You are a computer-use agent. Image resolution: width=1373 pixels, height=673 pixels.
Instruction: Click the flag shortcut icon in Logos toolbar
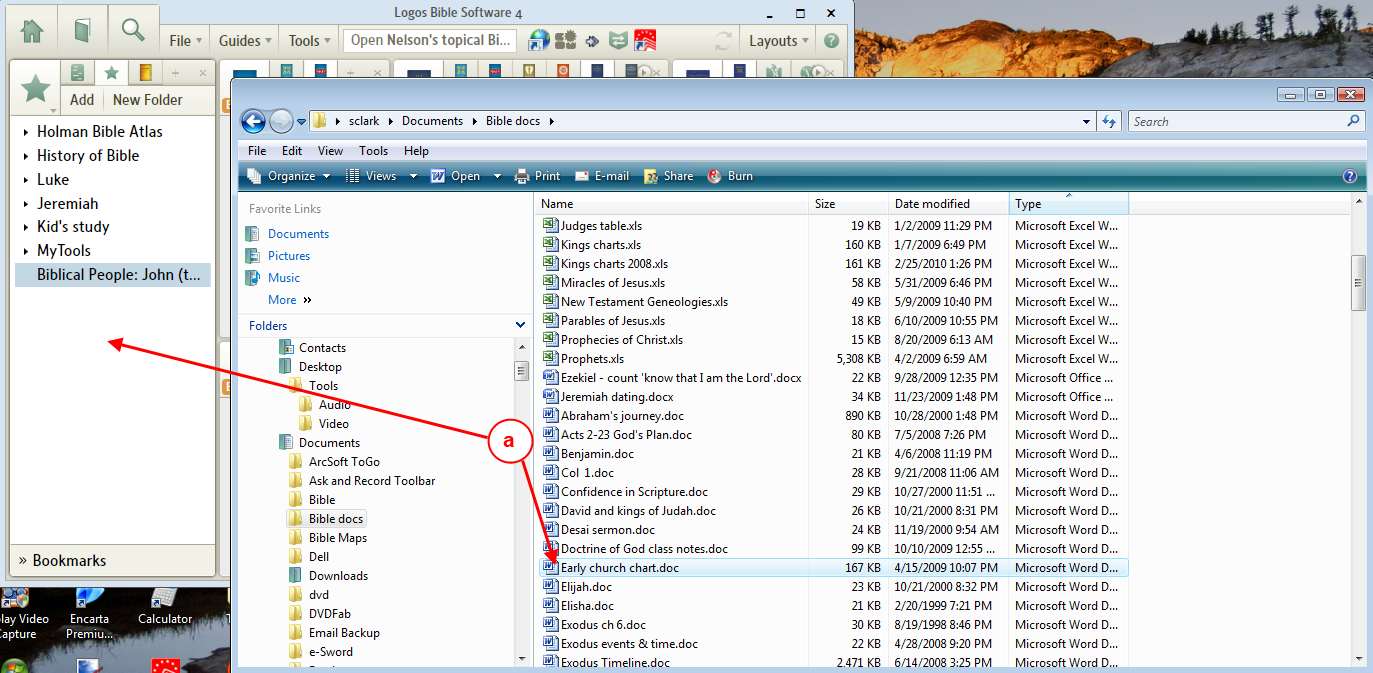click(x=645, y=41)
